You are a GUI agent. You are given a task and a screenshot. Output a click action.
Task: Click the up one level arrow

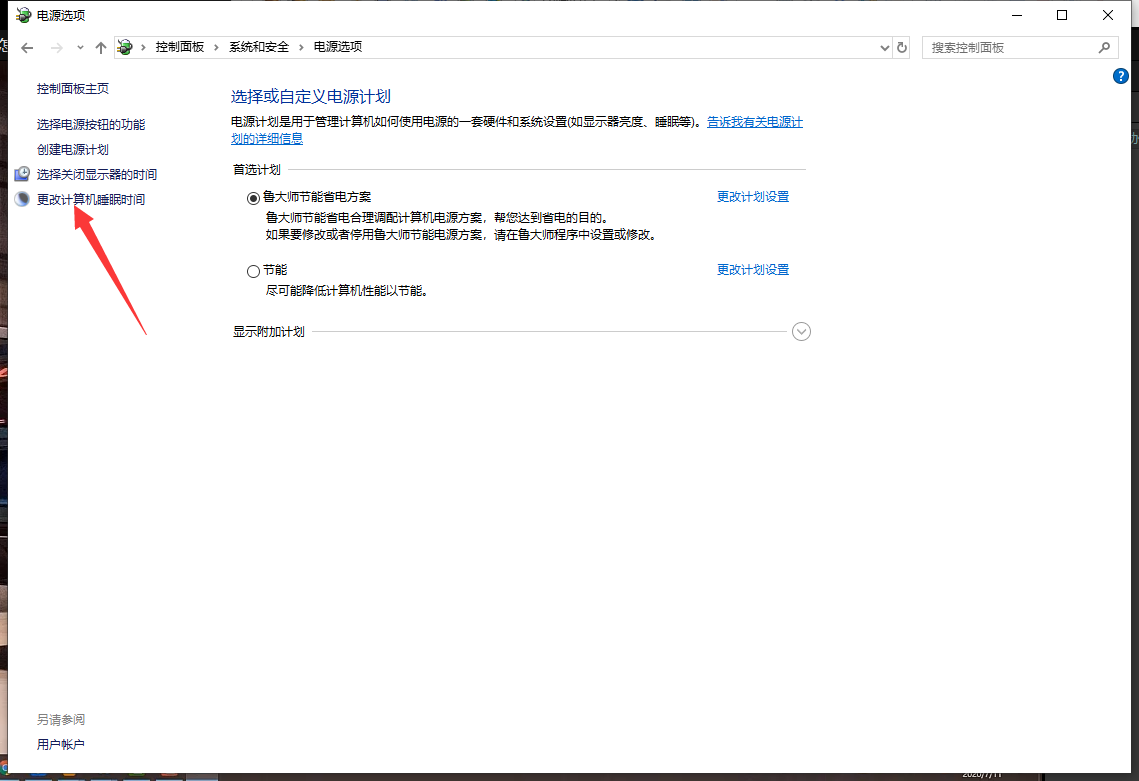pos(100,47)
